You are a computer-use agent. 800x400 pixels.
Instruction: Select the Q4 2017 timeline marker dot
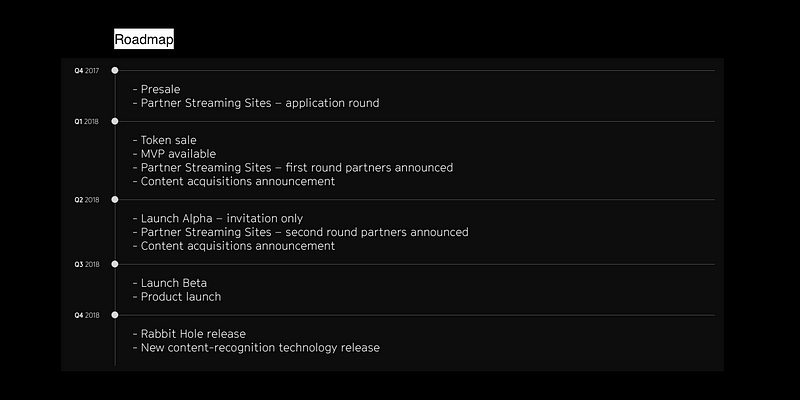(115, 70)
